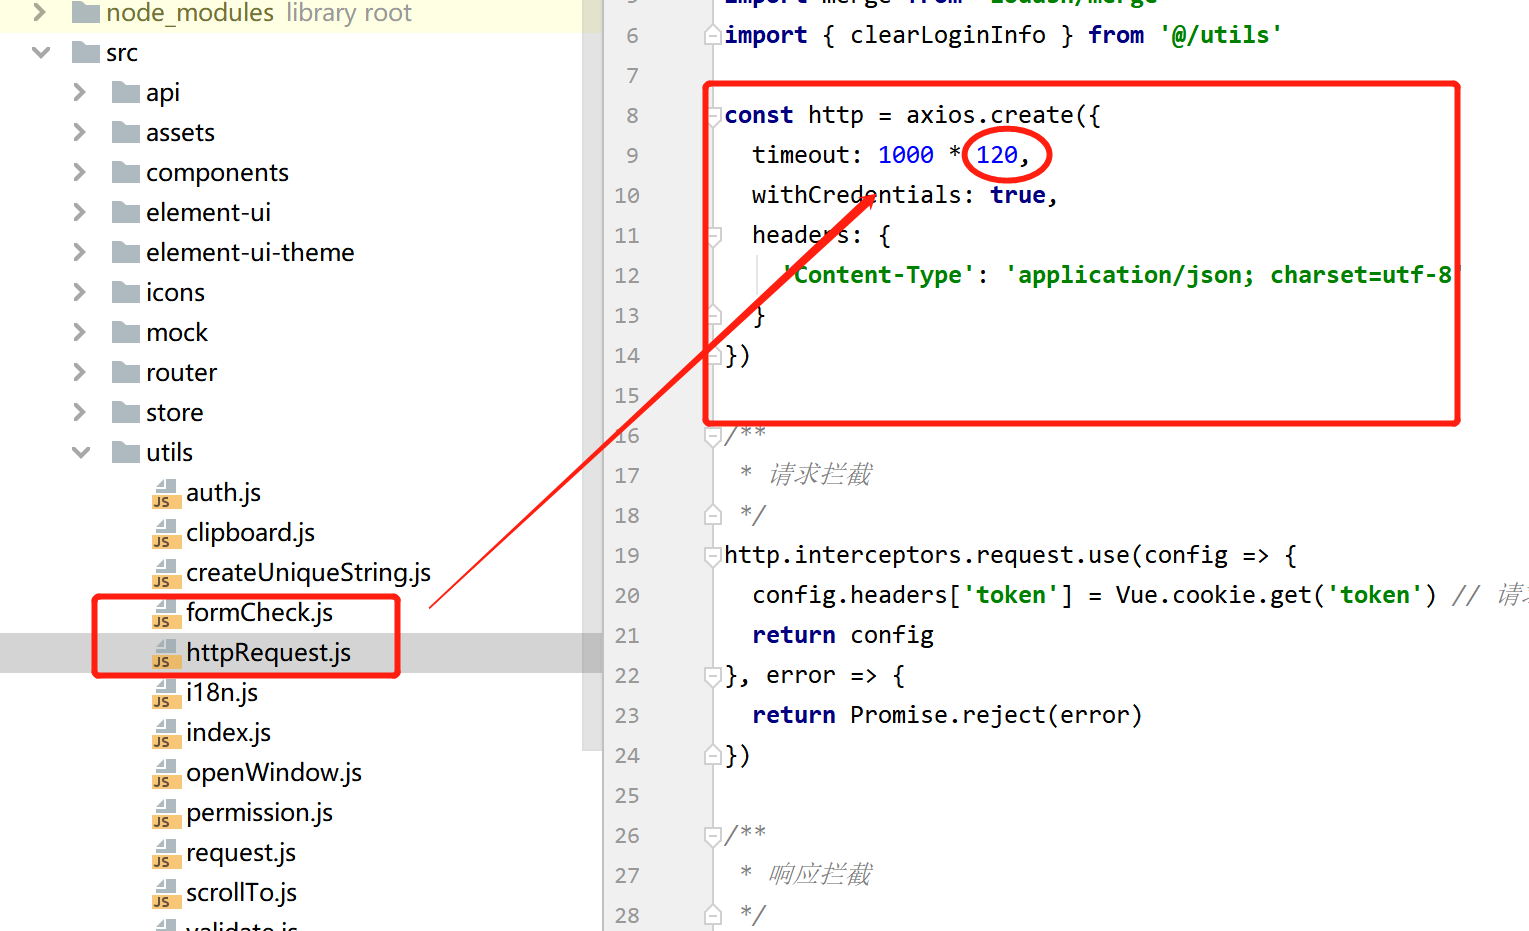
Task: Open formCheck.js from the tree
Action: tap(259, 612)
